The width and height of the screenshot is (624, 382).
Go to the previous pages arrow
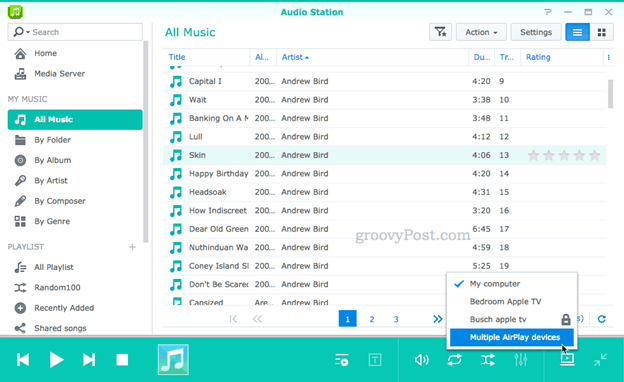point(257,319)
